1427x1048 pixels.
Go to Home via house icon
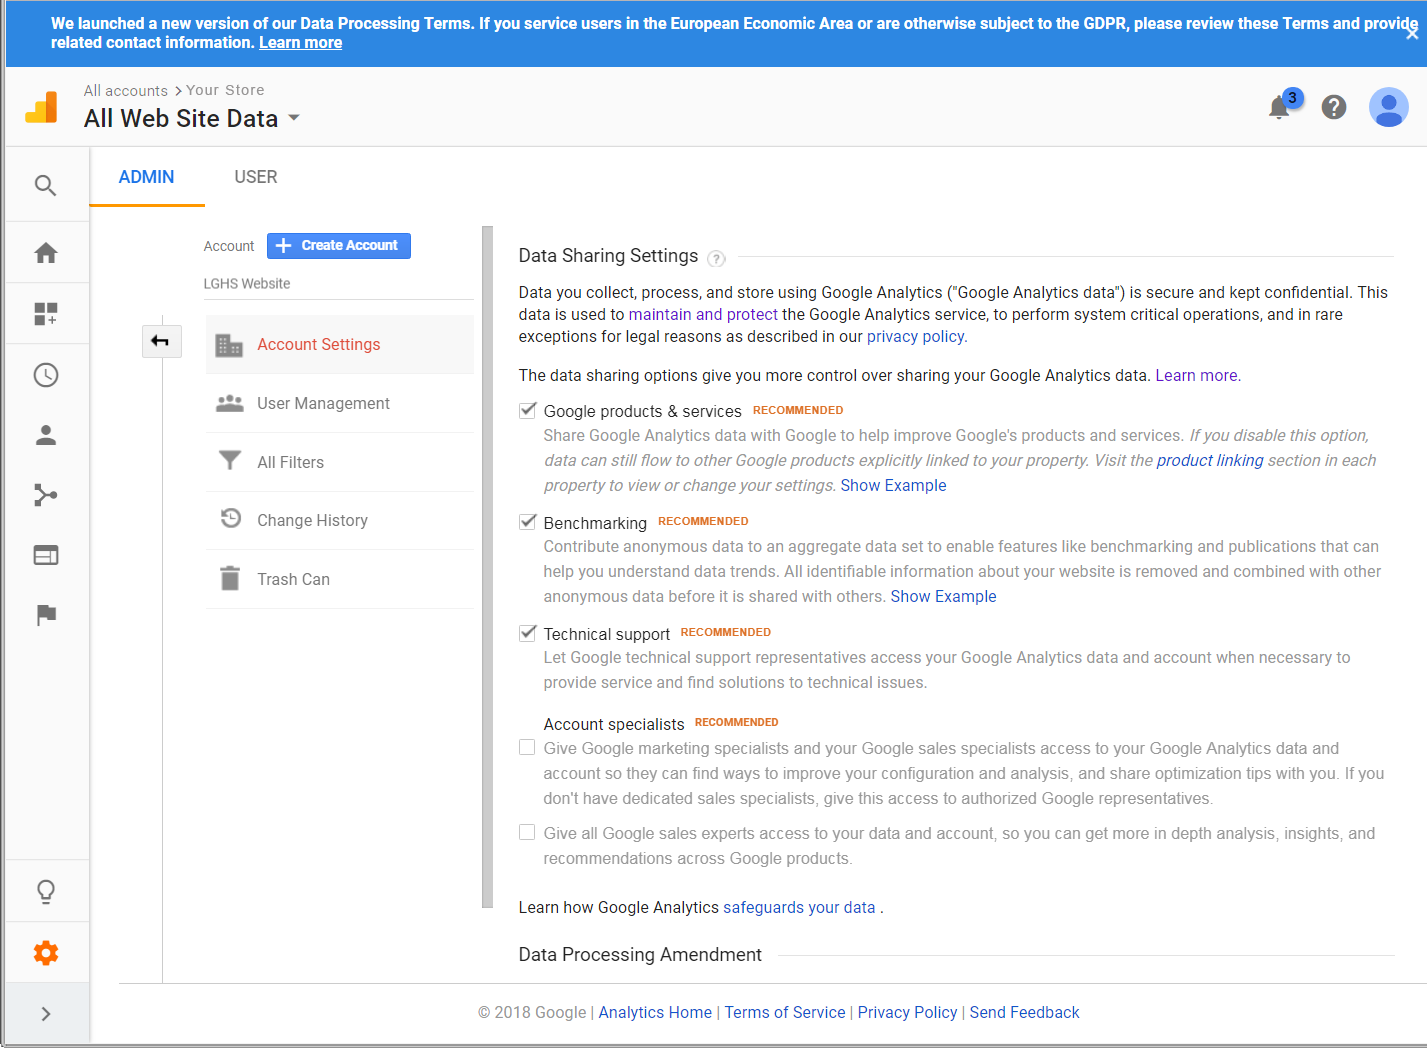[x=45, y=253]
